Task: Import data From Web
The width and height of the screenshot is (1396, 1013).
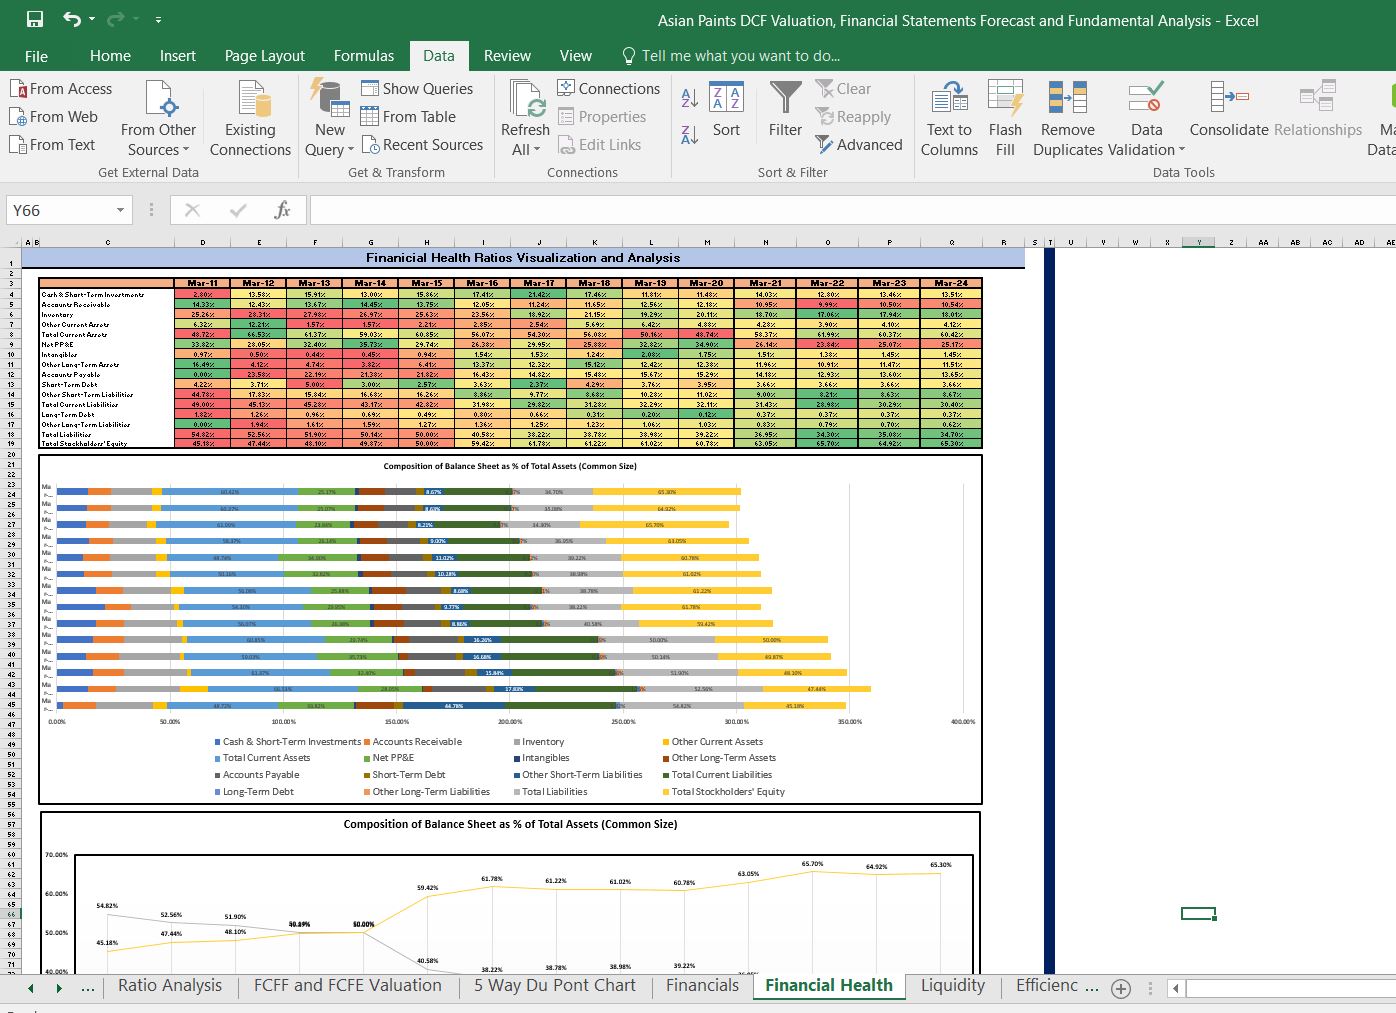Action: (54, 117)
